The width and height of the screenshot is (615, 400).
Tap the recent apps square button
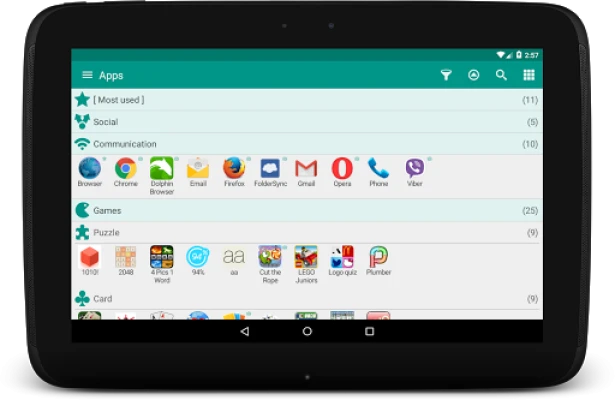point(369,331)
